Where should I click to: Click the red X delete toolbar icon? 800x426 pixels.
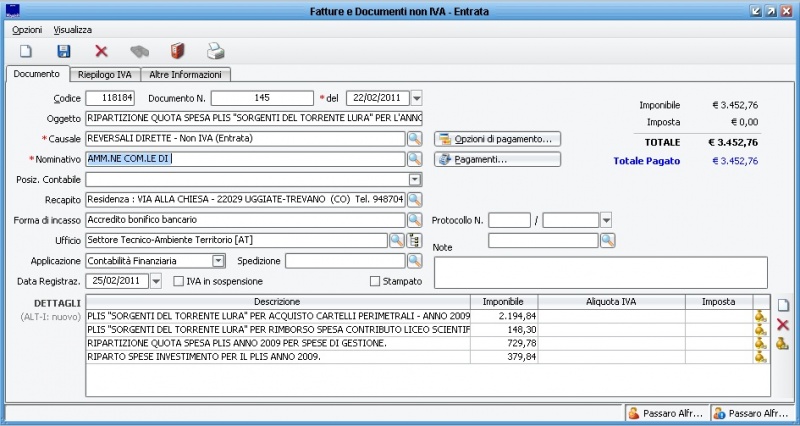pos(101,51)
